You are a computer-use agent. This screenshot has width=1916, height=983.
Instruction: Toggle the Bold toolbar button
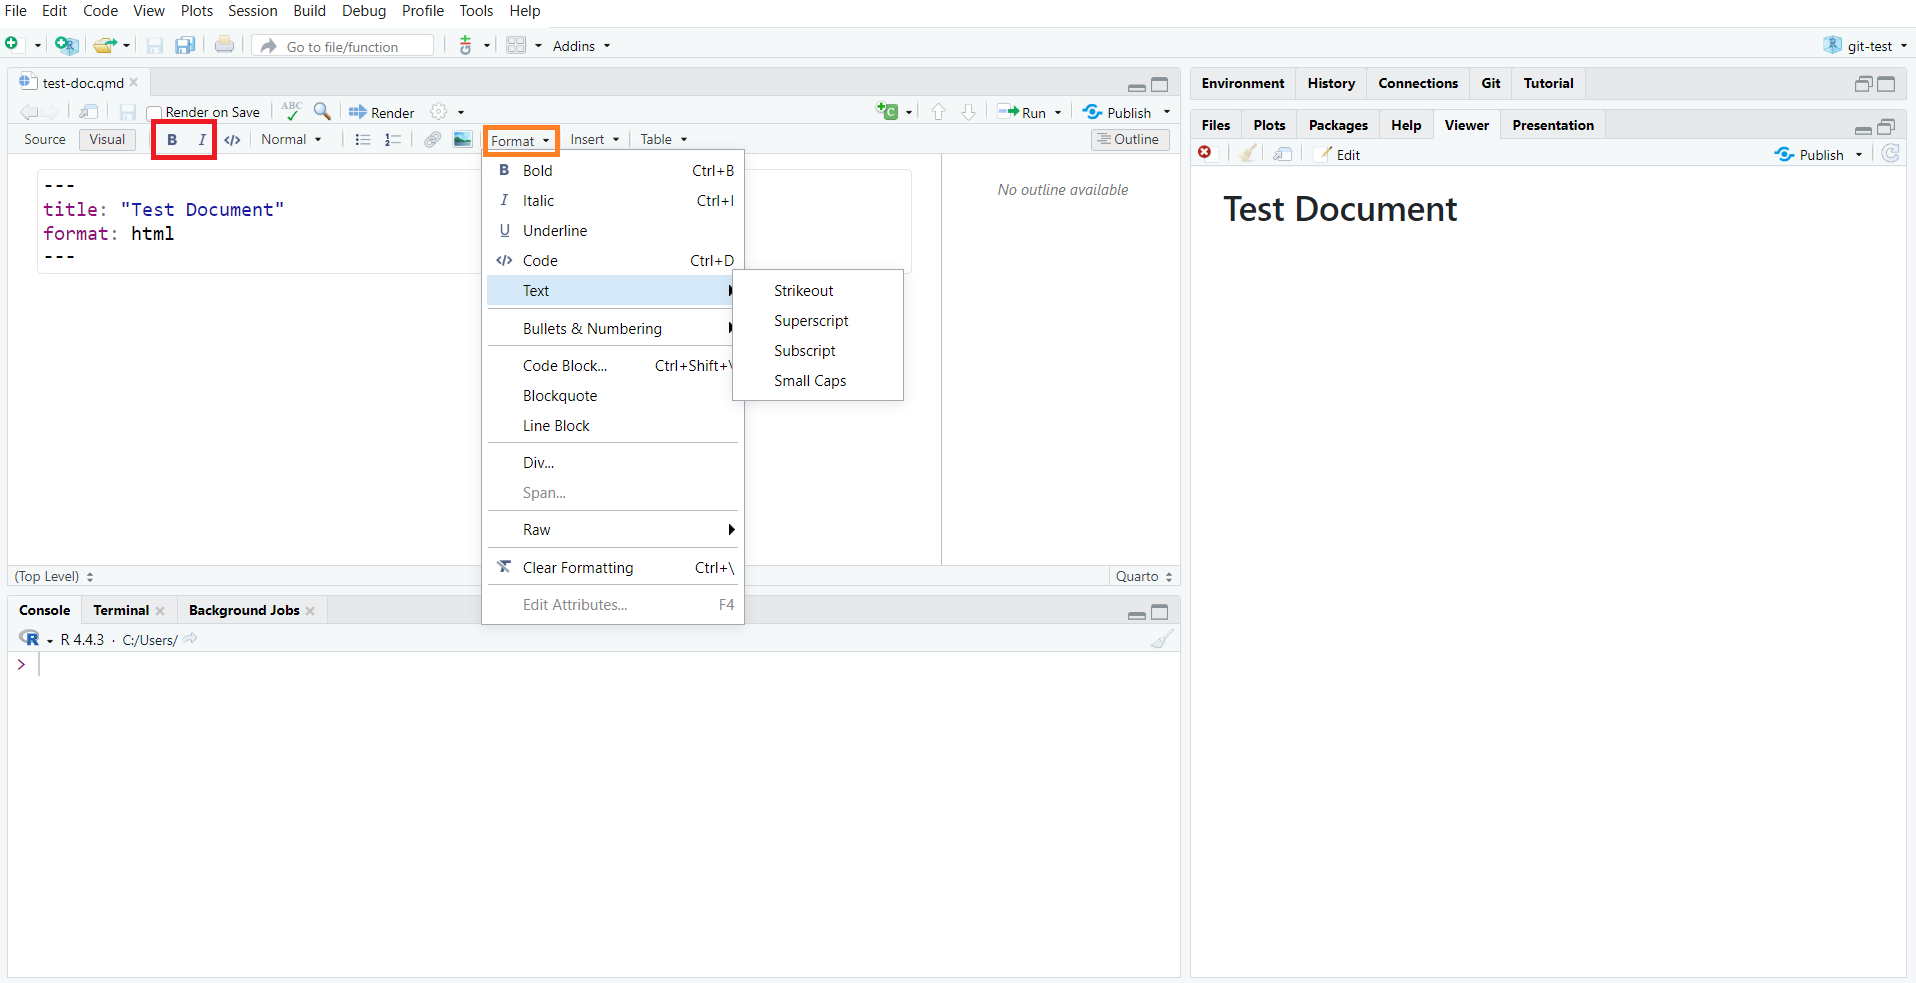pyautogui.click(x=172, y=139)
